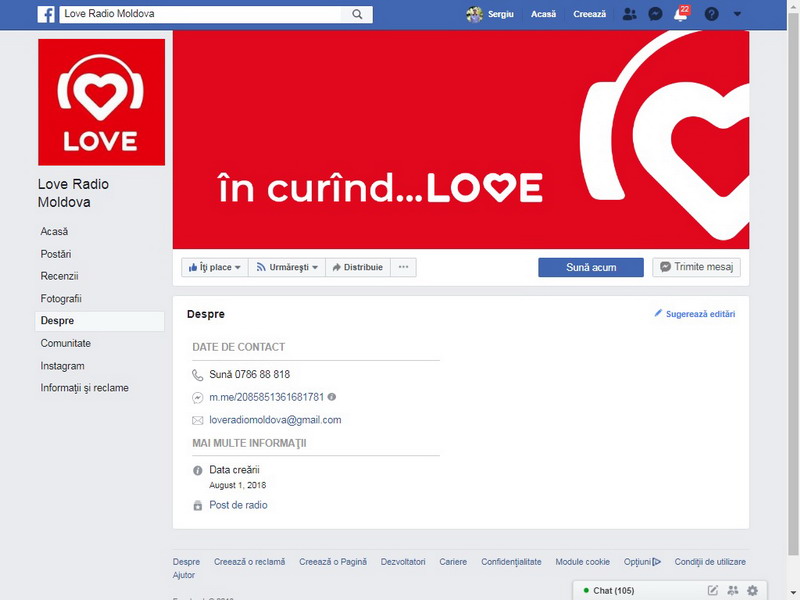The image size is (800, 600).
Task: Click the info icon after the m.me link
Action: click(x=332, y=396)
